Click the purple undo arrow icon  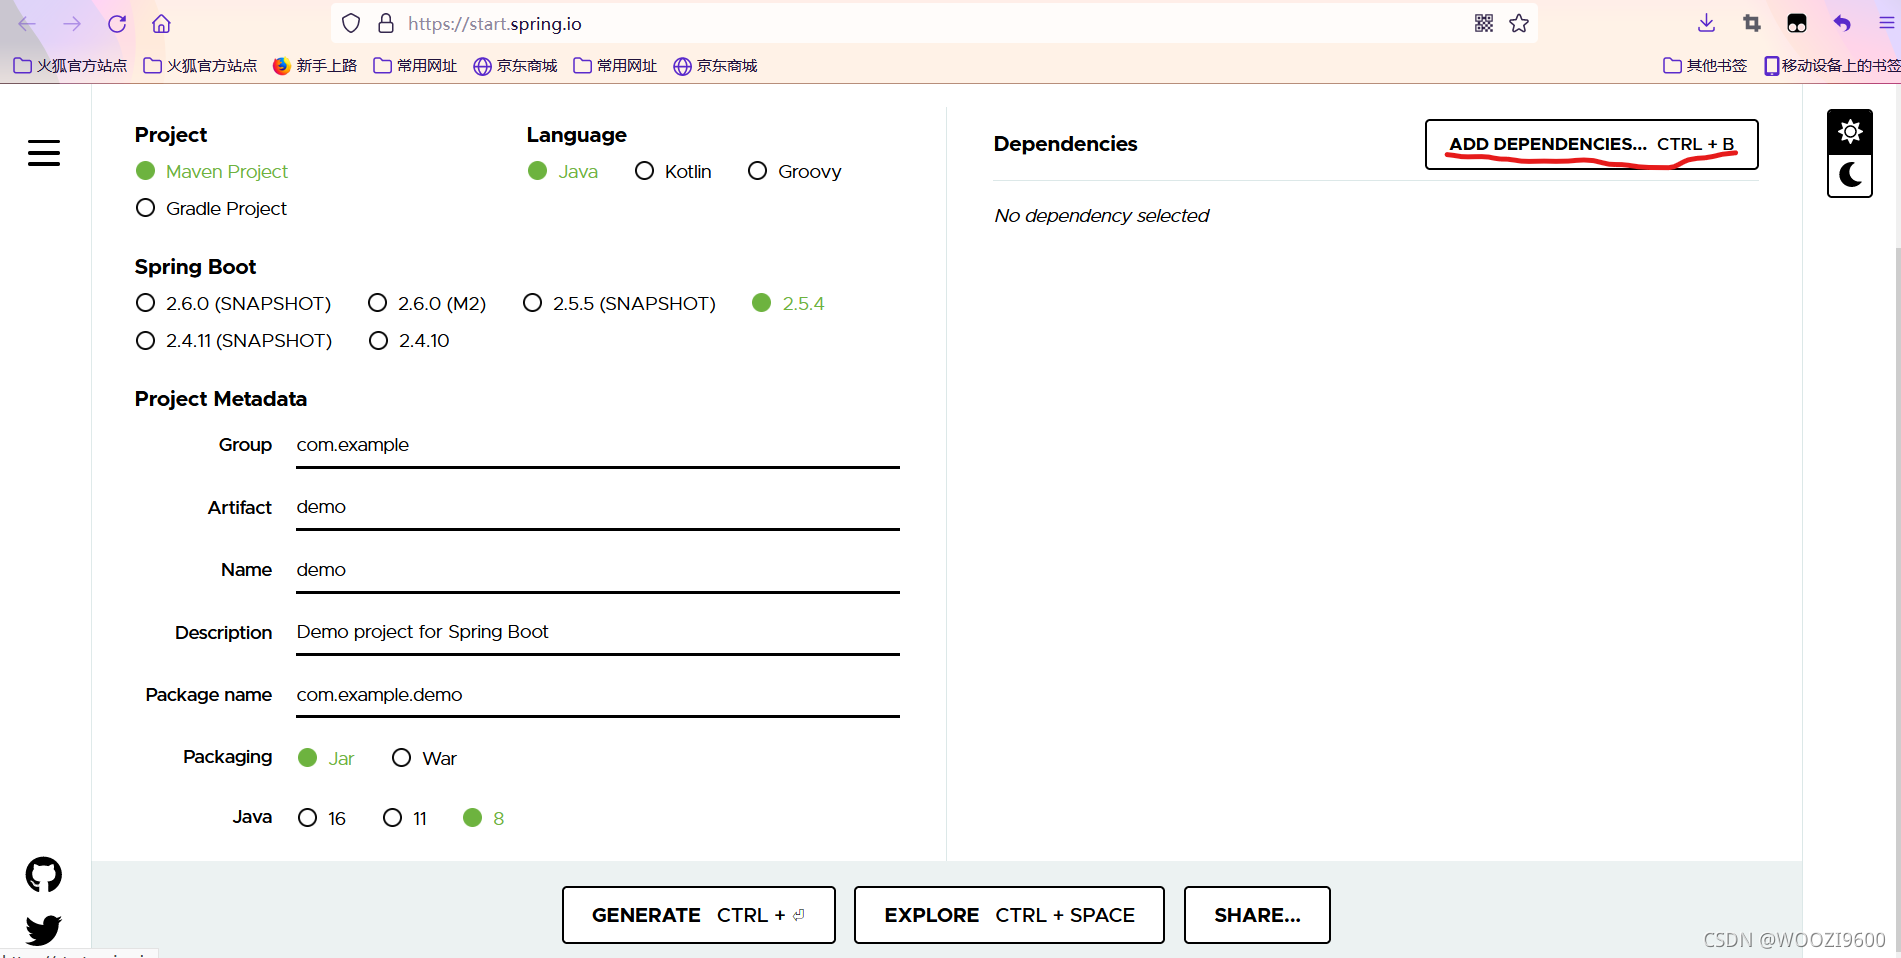coord(1842,23)
